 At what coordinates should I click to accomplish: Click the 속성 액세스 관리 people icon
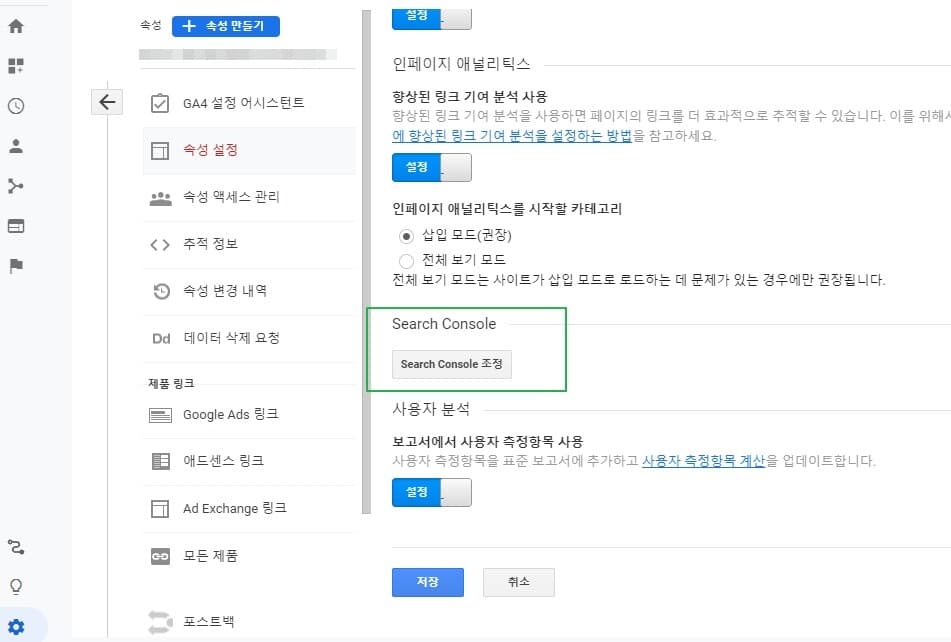click(x=160, y=198)
